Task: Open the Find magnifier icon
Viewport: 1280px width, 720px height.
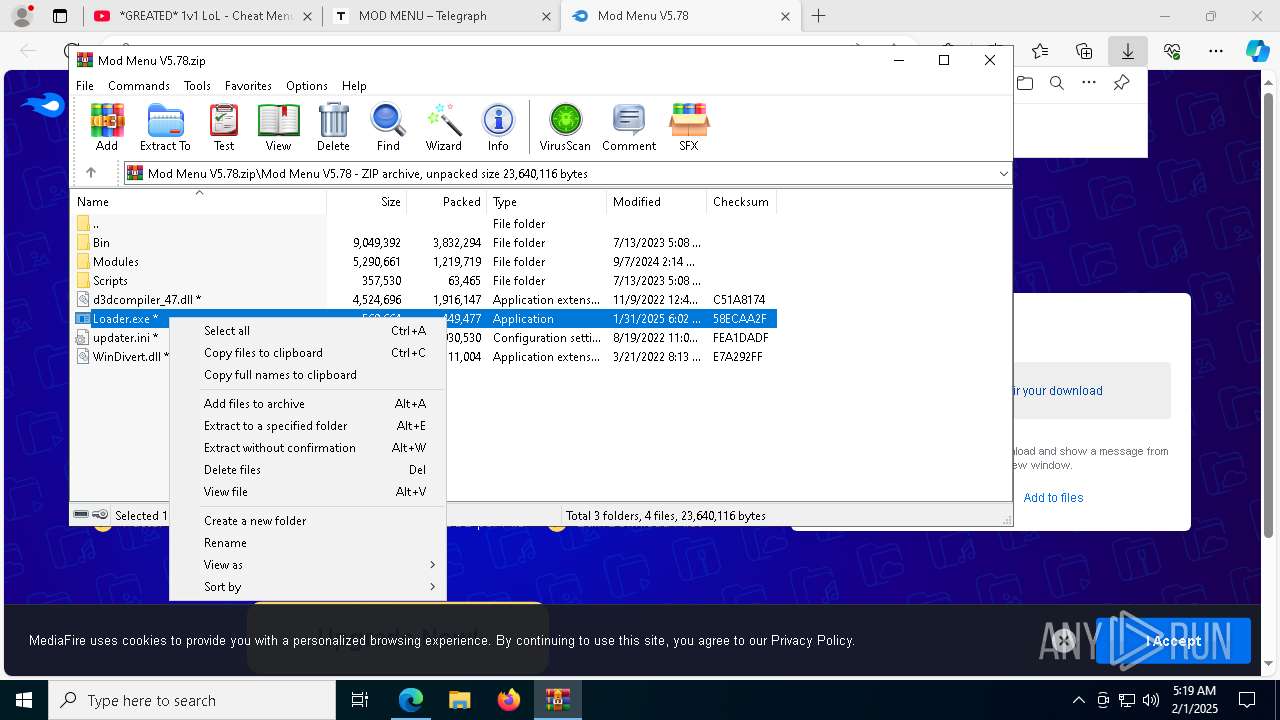Action: coord(388,127)
